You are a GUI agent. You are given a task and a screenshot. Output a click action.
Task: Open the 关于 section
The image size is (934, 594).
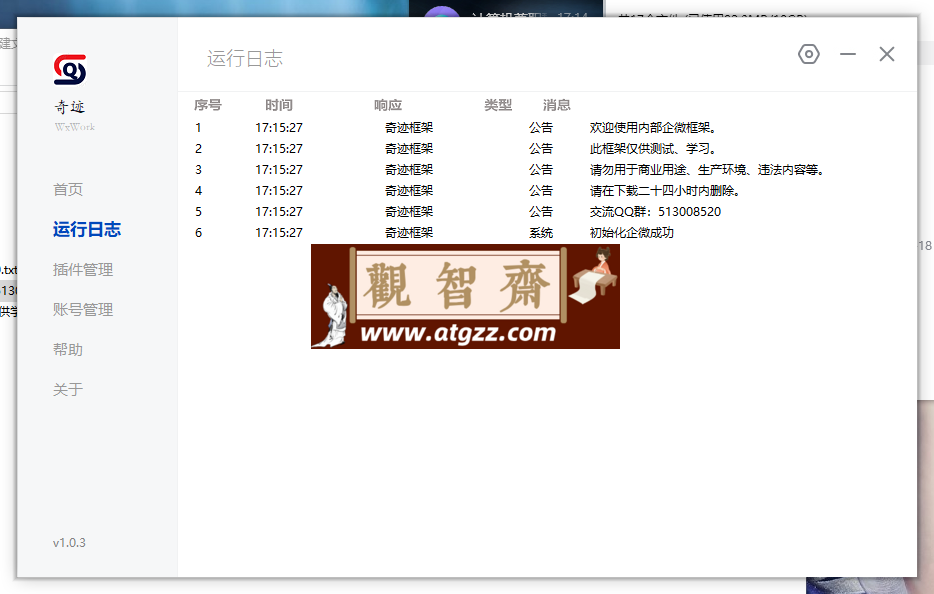point(68,390)
